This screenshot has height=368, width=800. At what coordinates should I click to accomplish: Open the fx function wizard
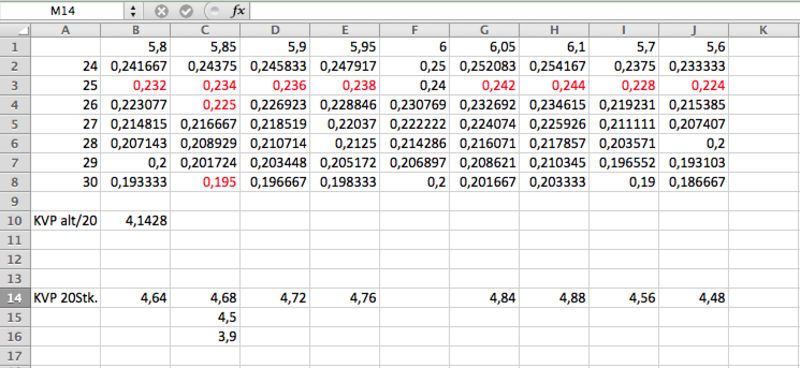click(x=238, y=11)
